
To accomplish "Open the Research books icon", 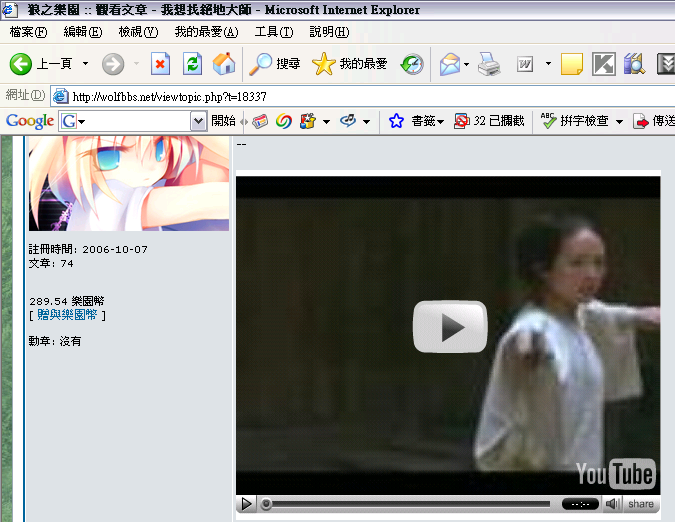I will coord(634,64).
